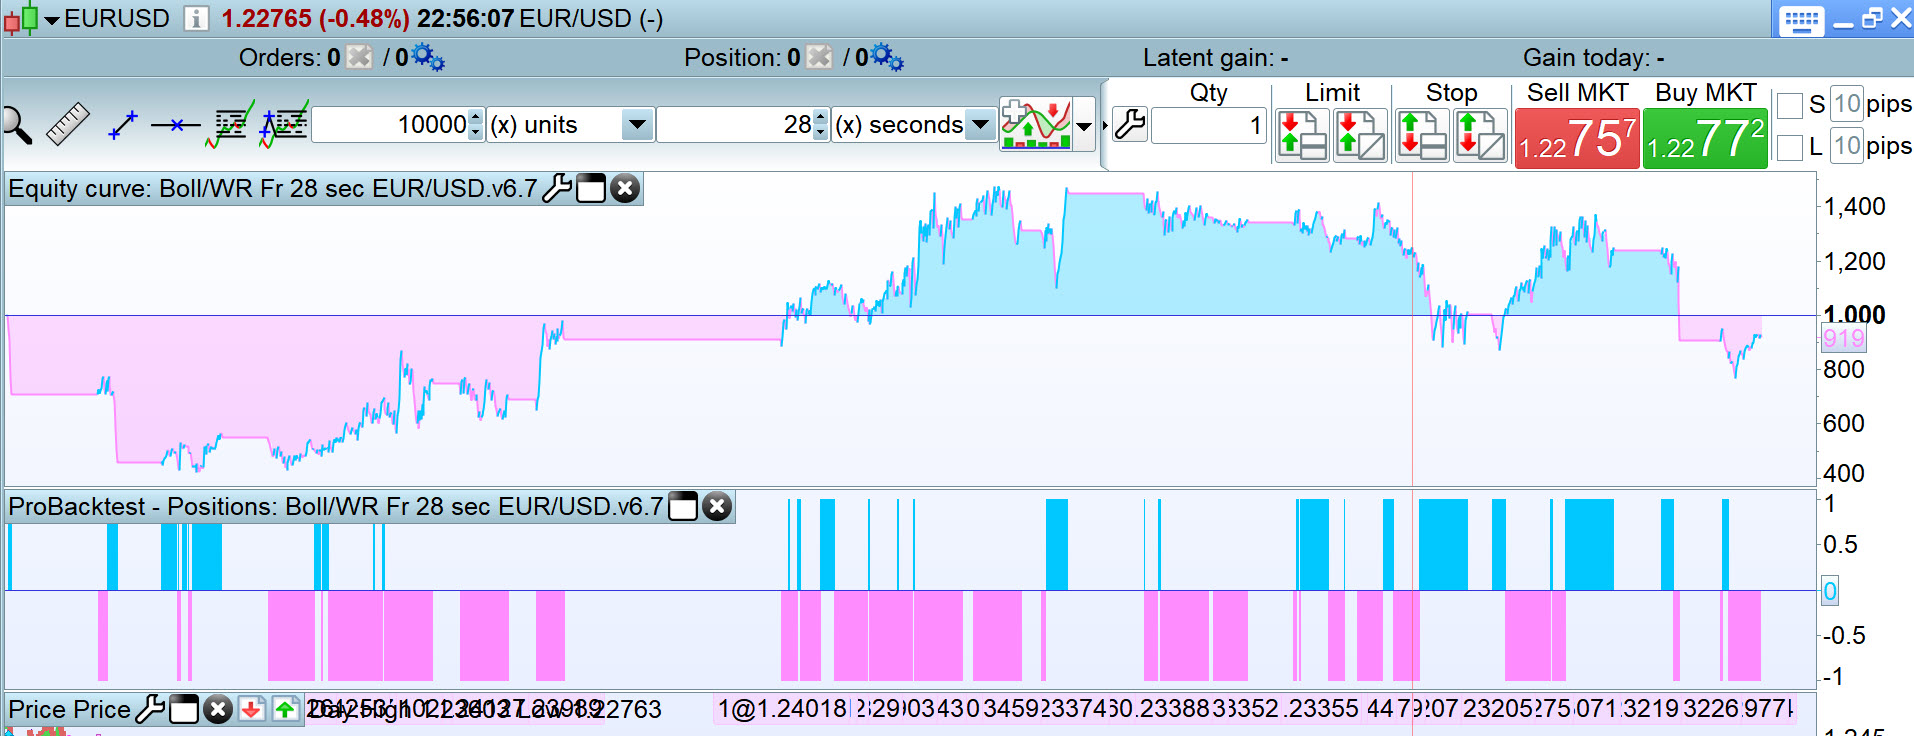Restore the chart window size
This screenshot has height=736, width=1914.
click(x=1872, y=19)
